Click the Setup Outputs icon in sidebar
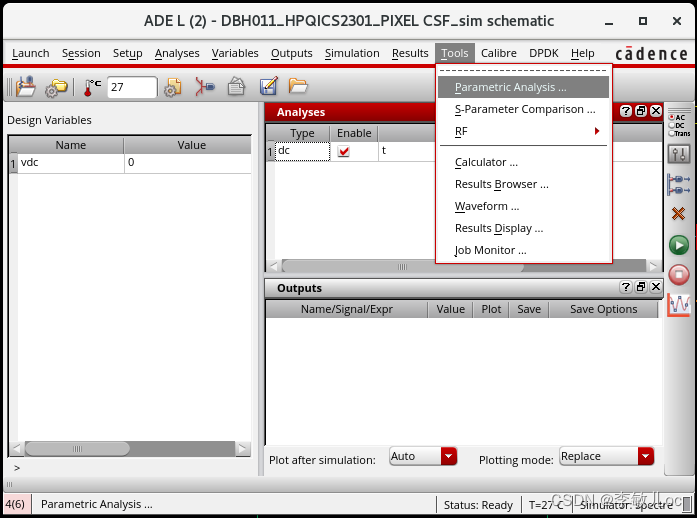 click(679, 185)
